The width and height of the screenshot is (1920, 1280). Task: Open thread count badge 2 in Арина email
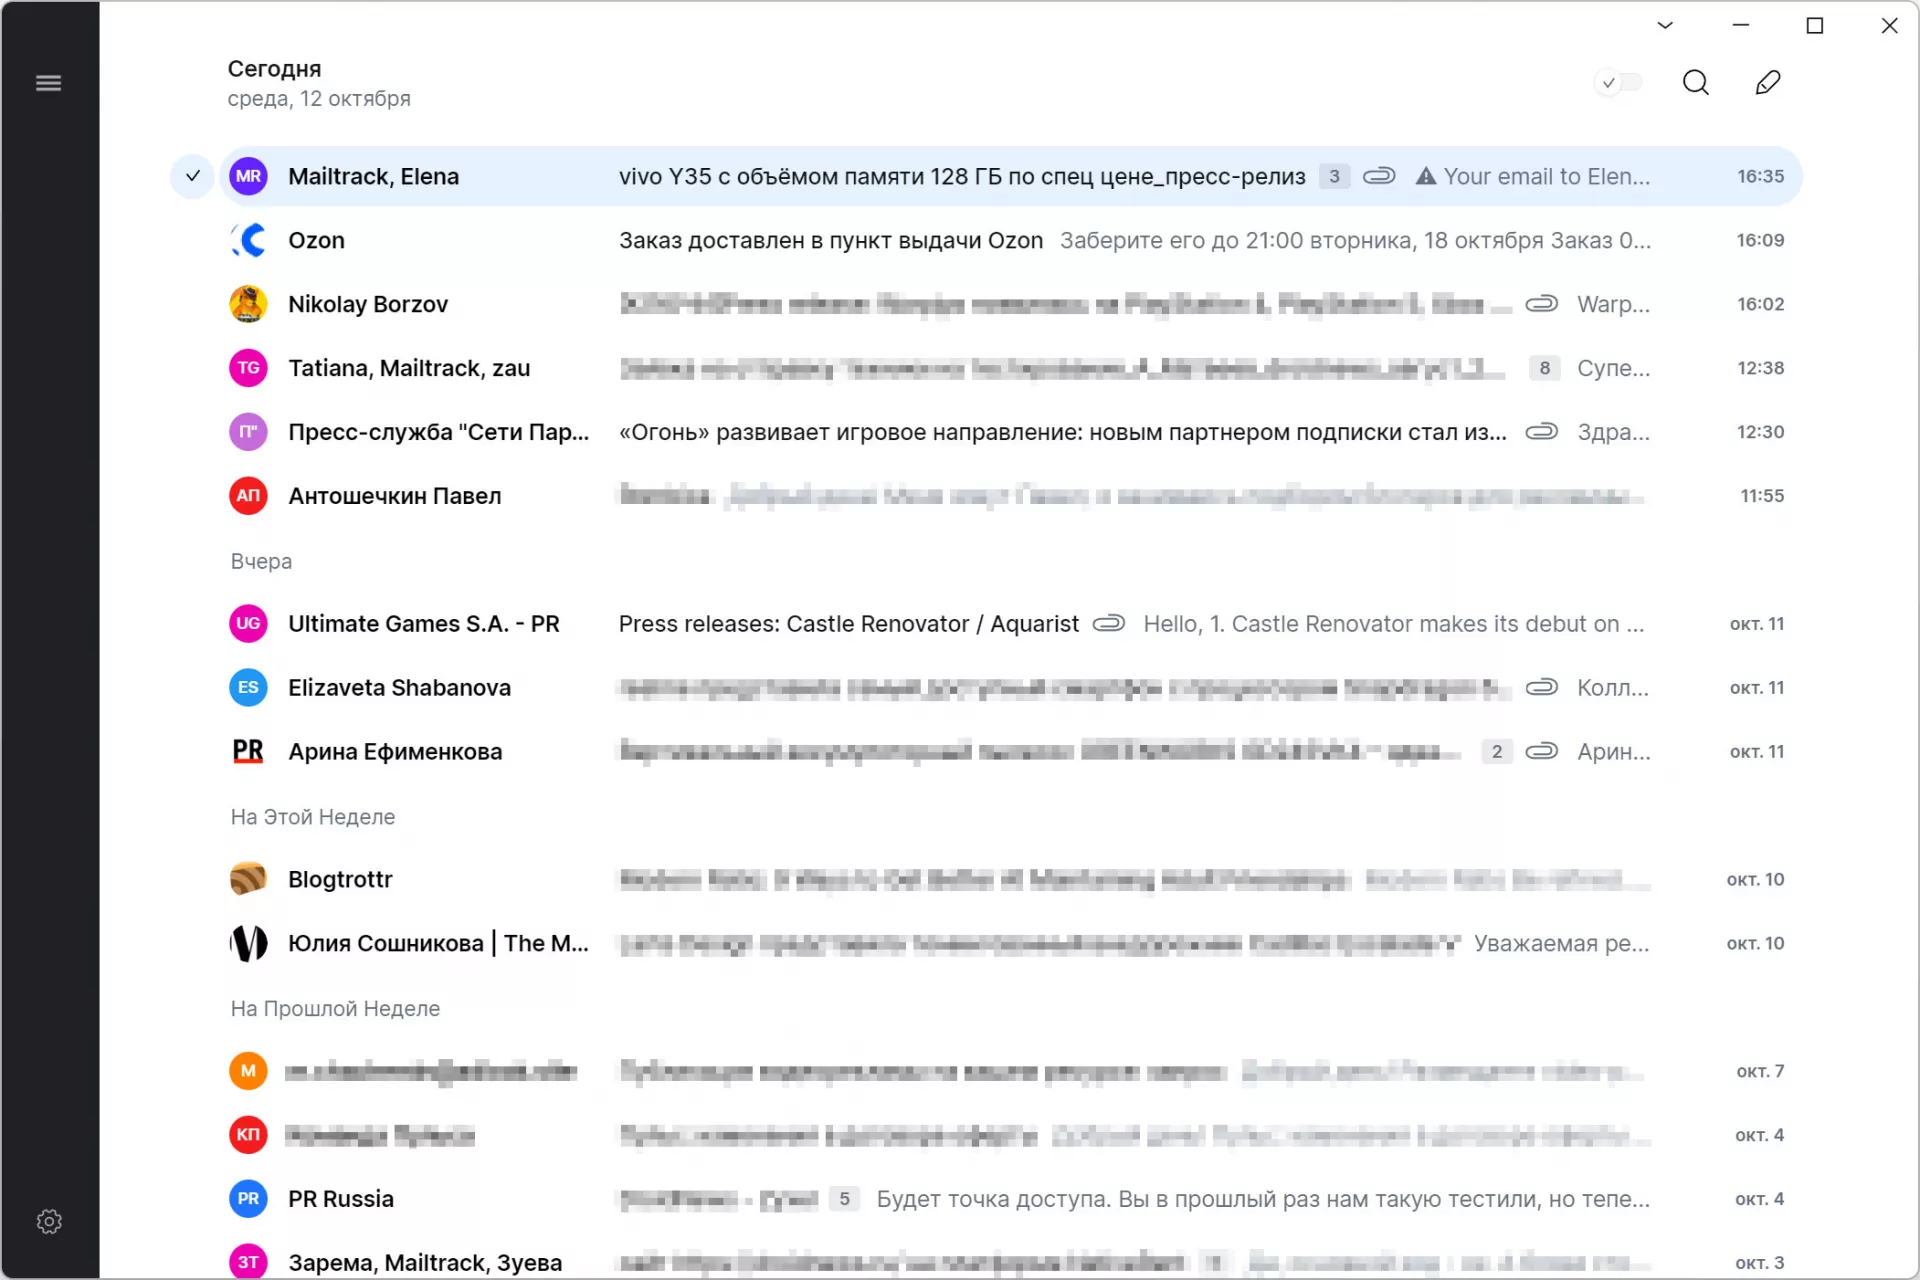pos(1496,752)
